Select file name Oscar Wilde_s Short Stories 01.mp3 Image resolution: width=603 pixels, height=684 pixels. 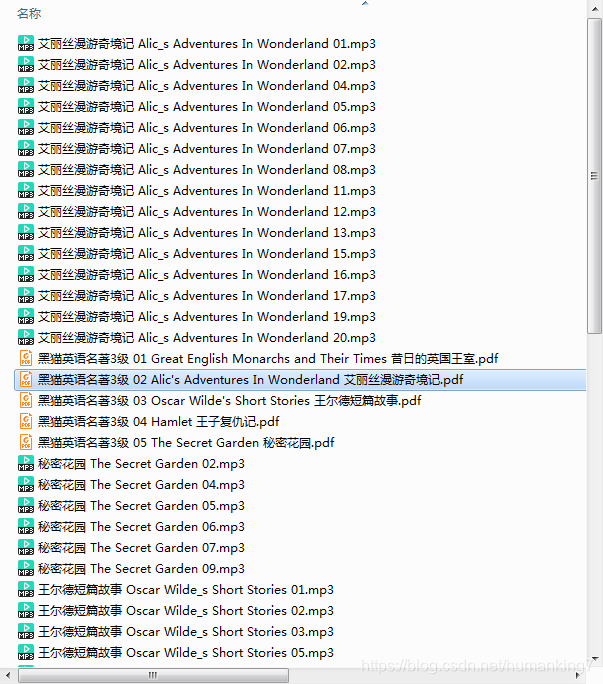pyautogui.click(x=185, y=589)
